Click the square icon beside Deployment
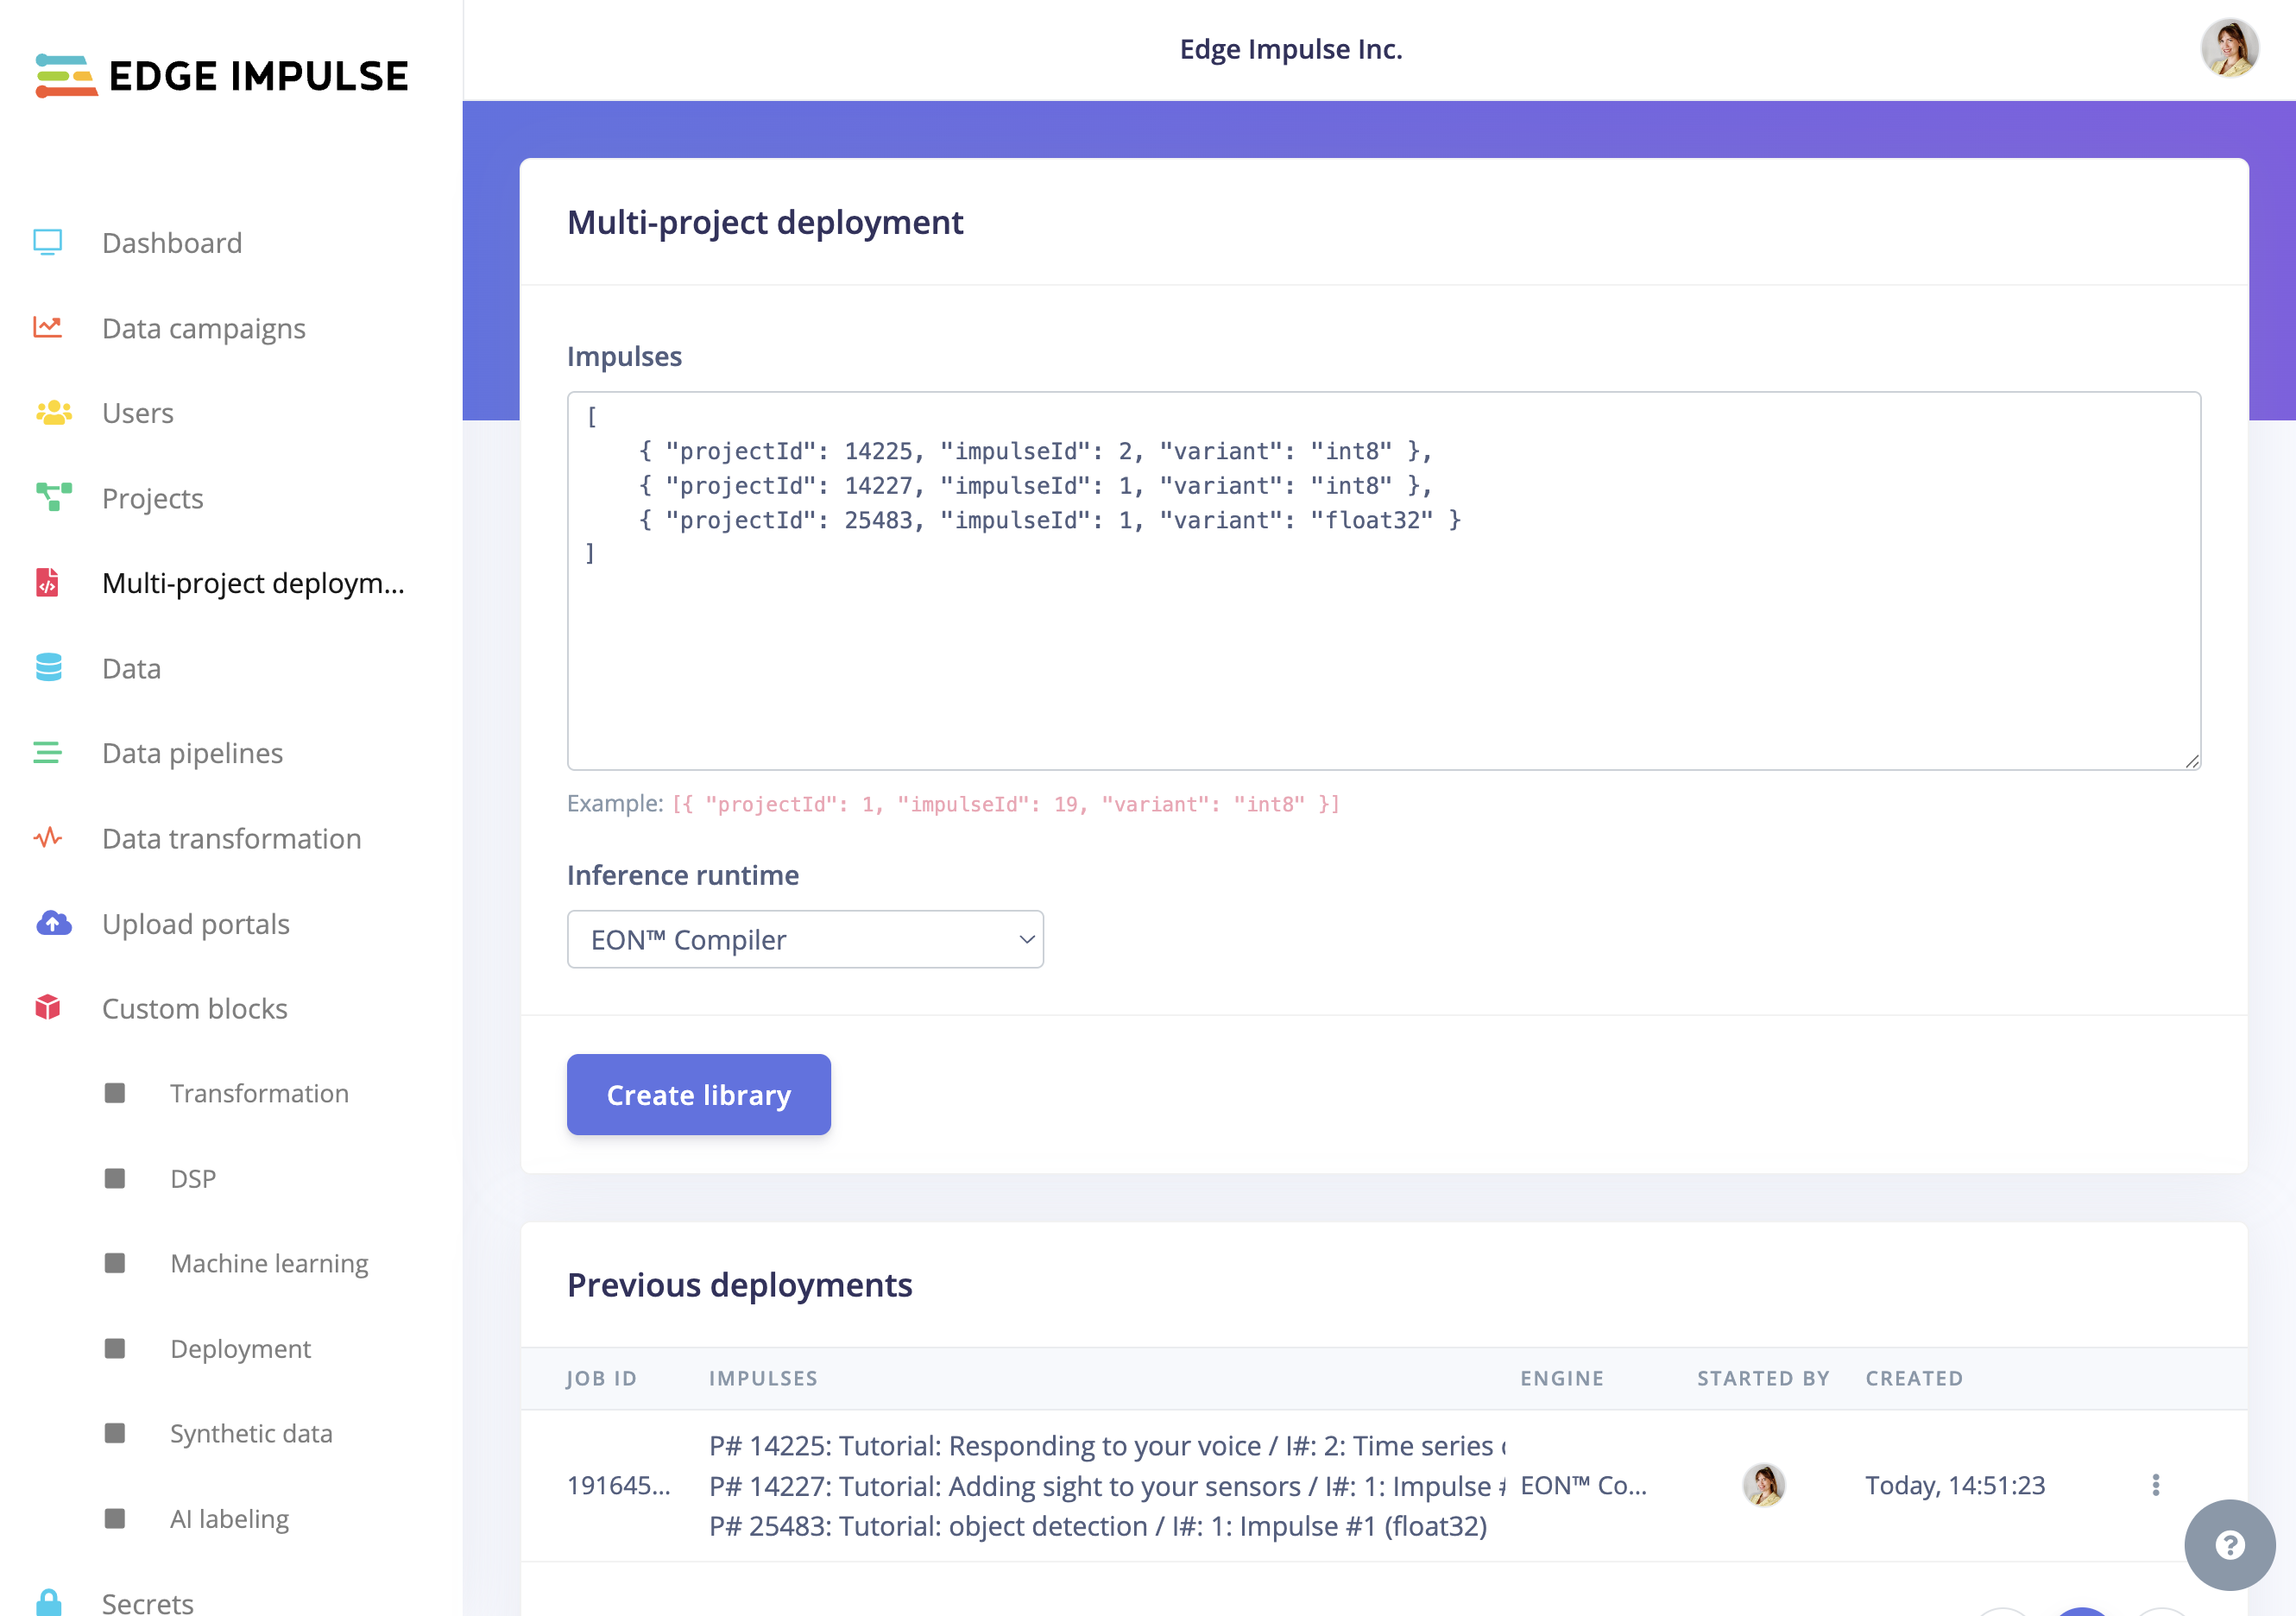The image size is (2296, 1616). point(115,1348)
